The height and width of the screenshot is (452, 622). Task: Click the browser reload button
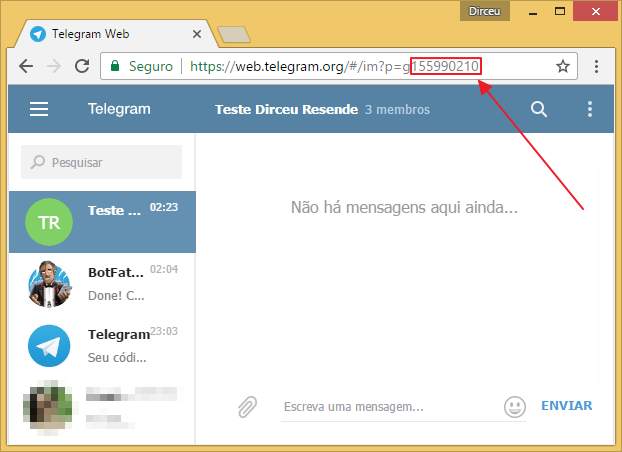82,66
